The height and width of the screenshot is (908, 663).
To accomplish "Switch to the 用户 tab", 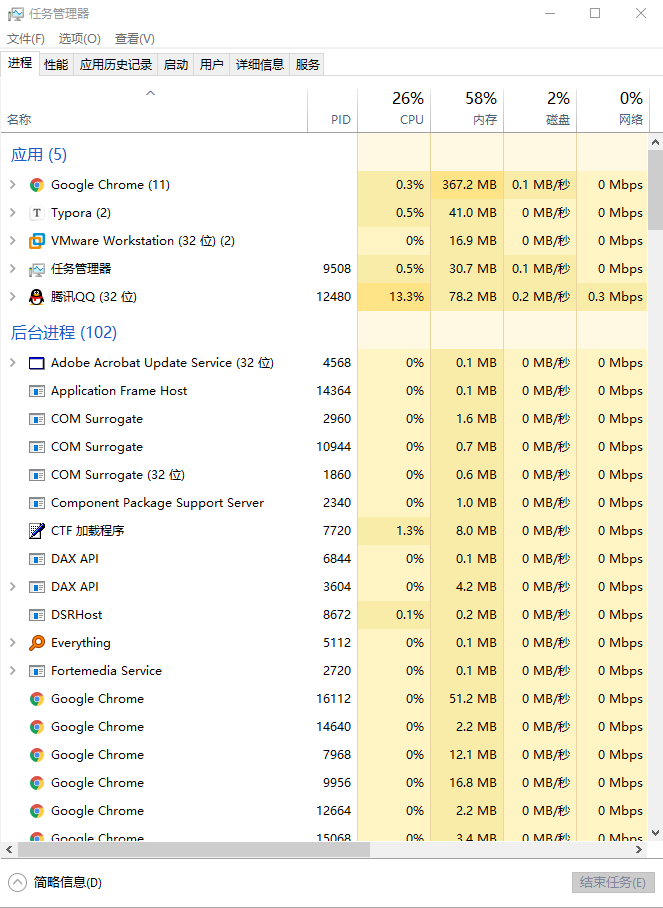I will click(x=211, y=64).
